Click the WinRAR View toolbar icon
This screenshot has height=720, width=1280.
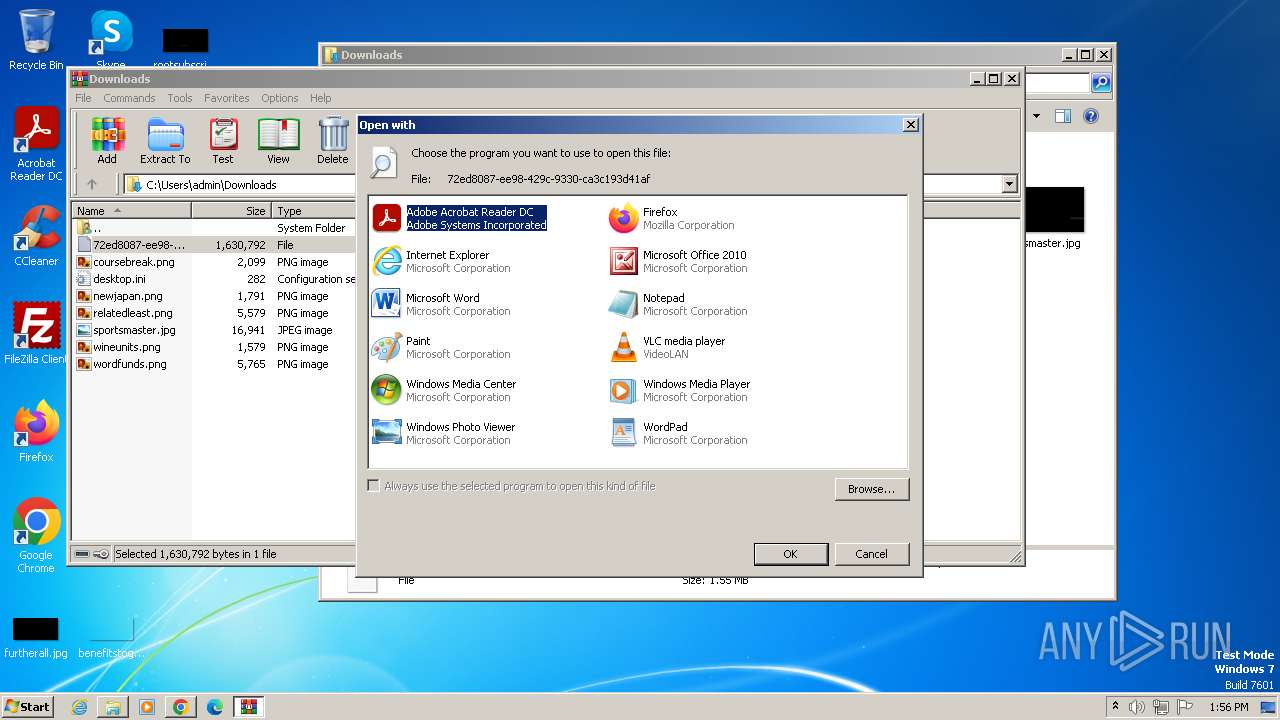click(x=278, y=141)
